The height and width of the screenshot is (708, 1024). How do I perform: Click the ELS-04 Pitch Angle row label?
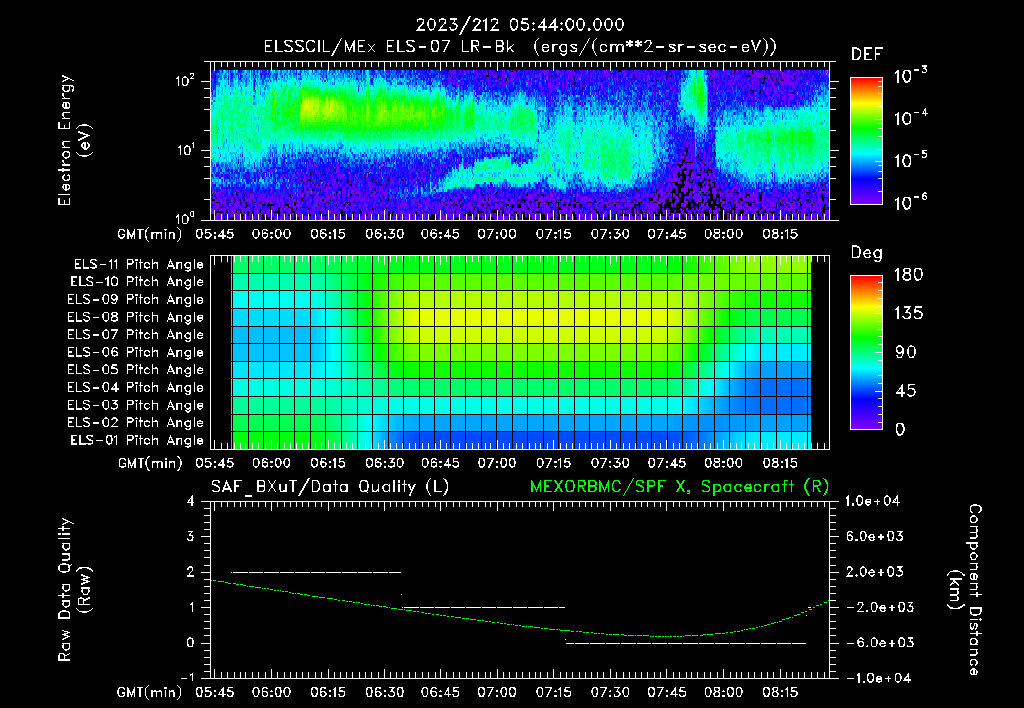click(x=135, y=388)
